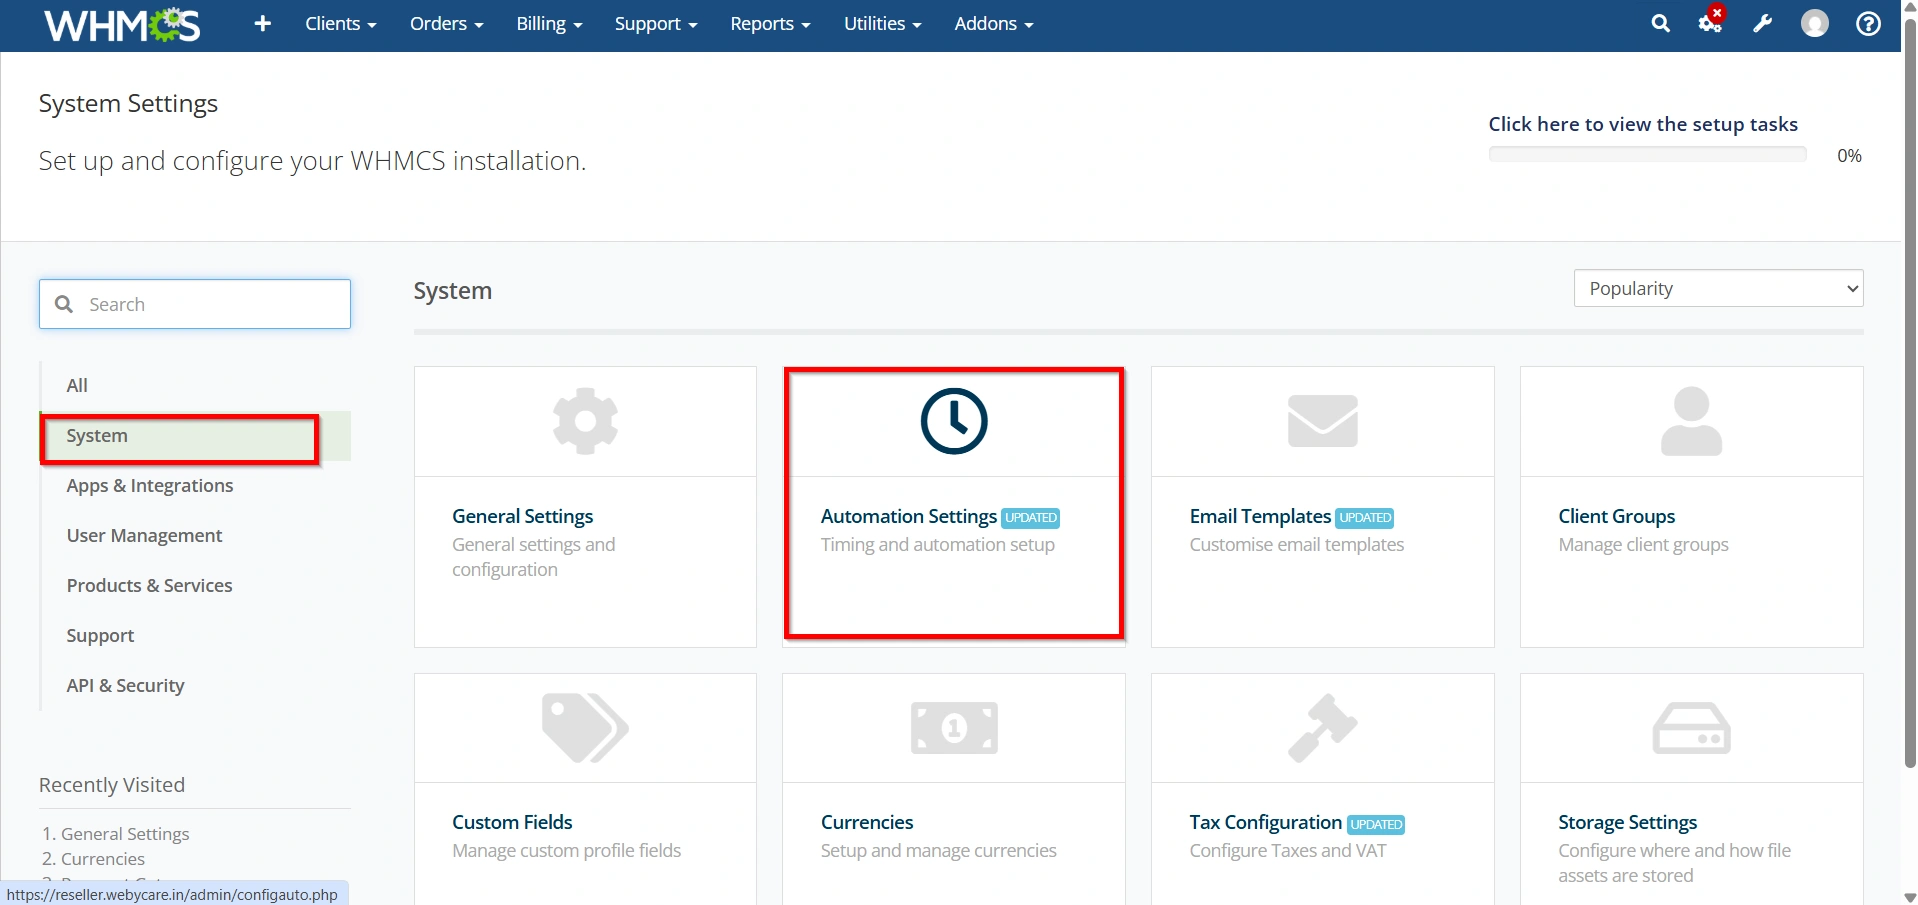This screenshot has height=905, width=1918.
Task: Open the wrench configuration icon
Action: point(1763,23)
